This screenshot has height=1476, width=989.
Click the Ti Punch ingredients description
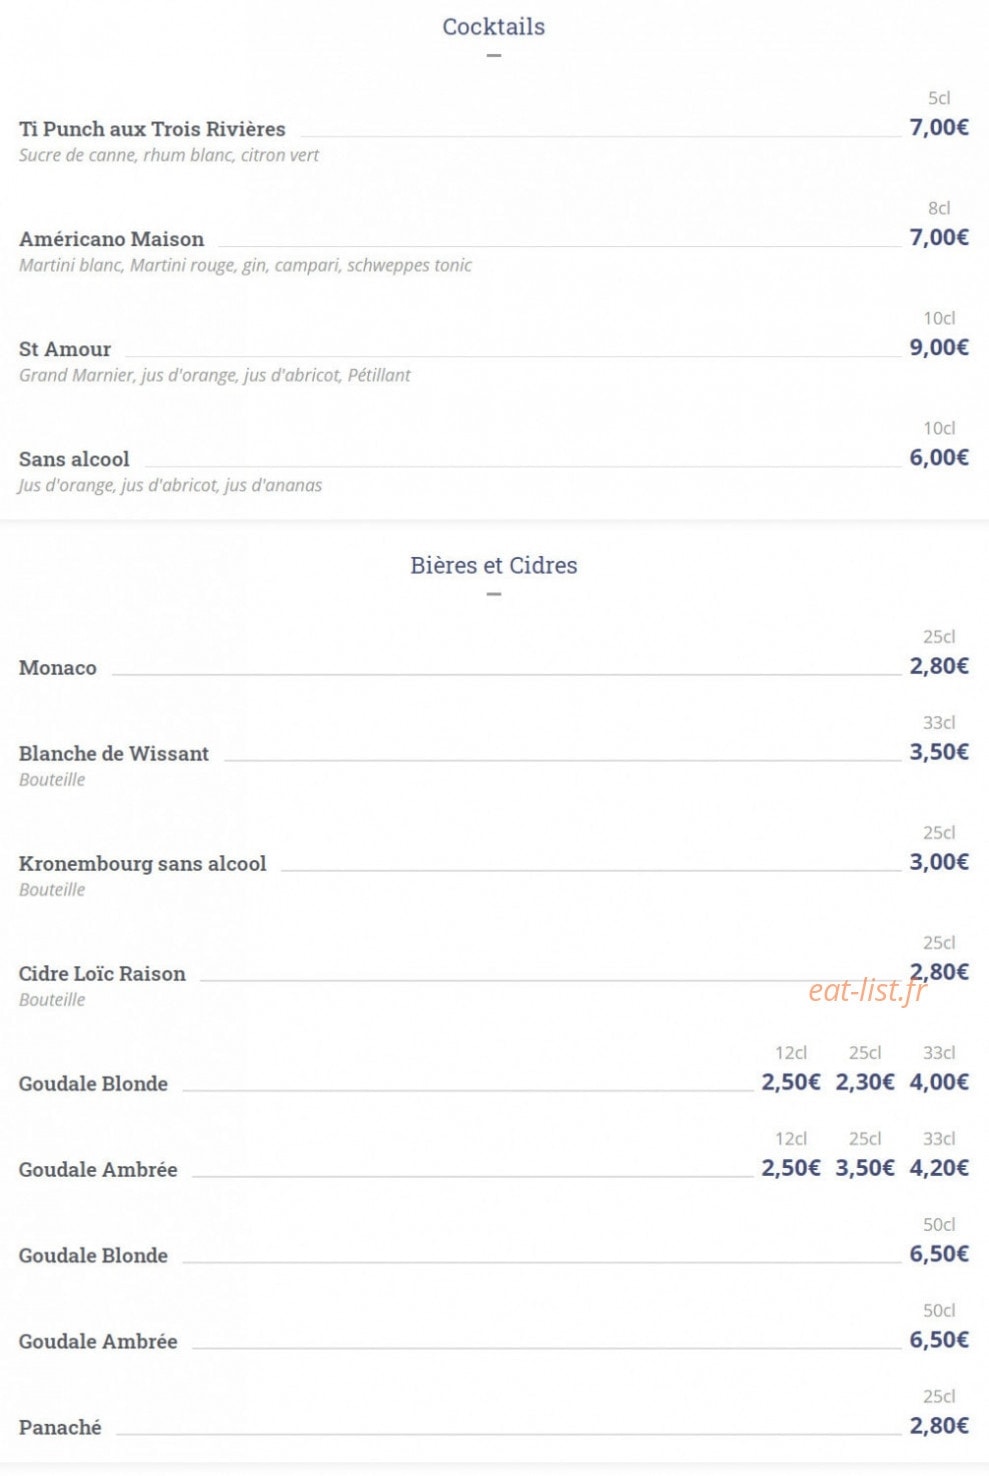(169, 155)
